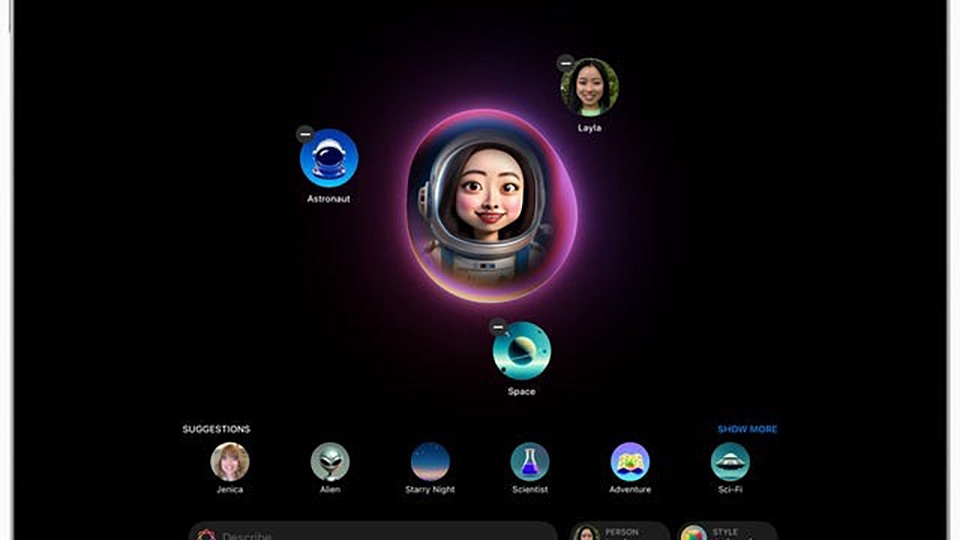Open the PERSON picker button

tap(620, 531)
